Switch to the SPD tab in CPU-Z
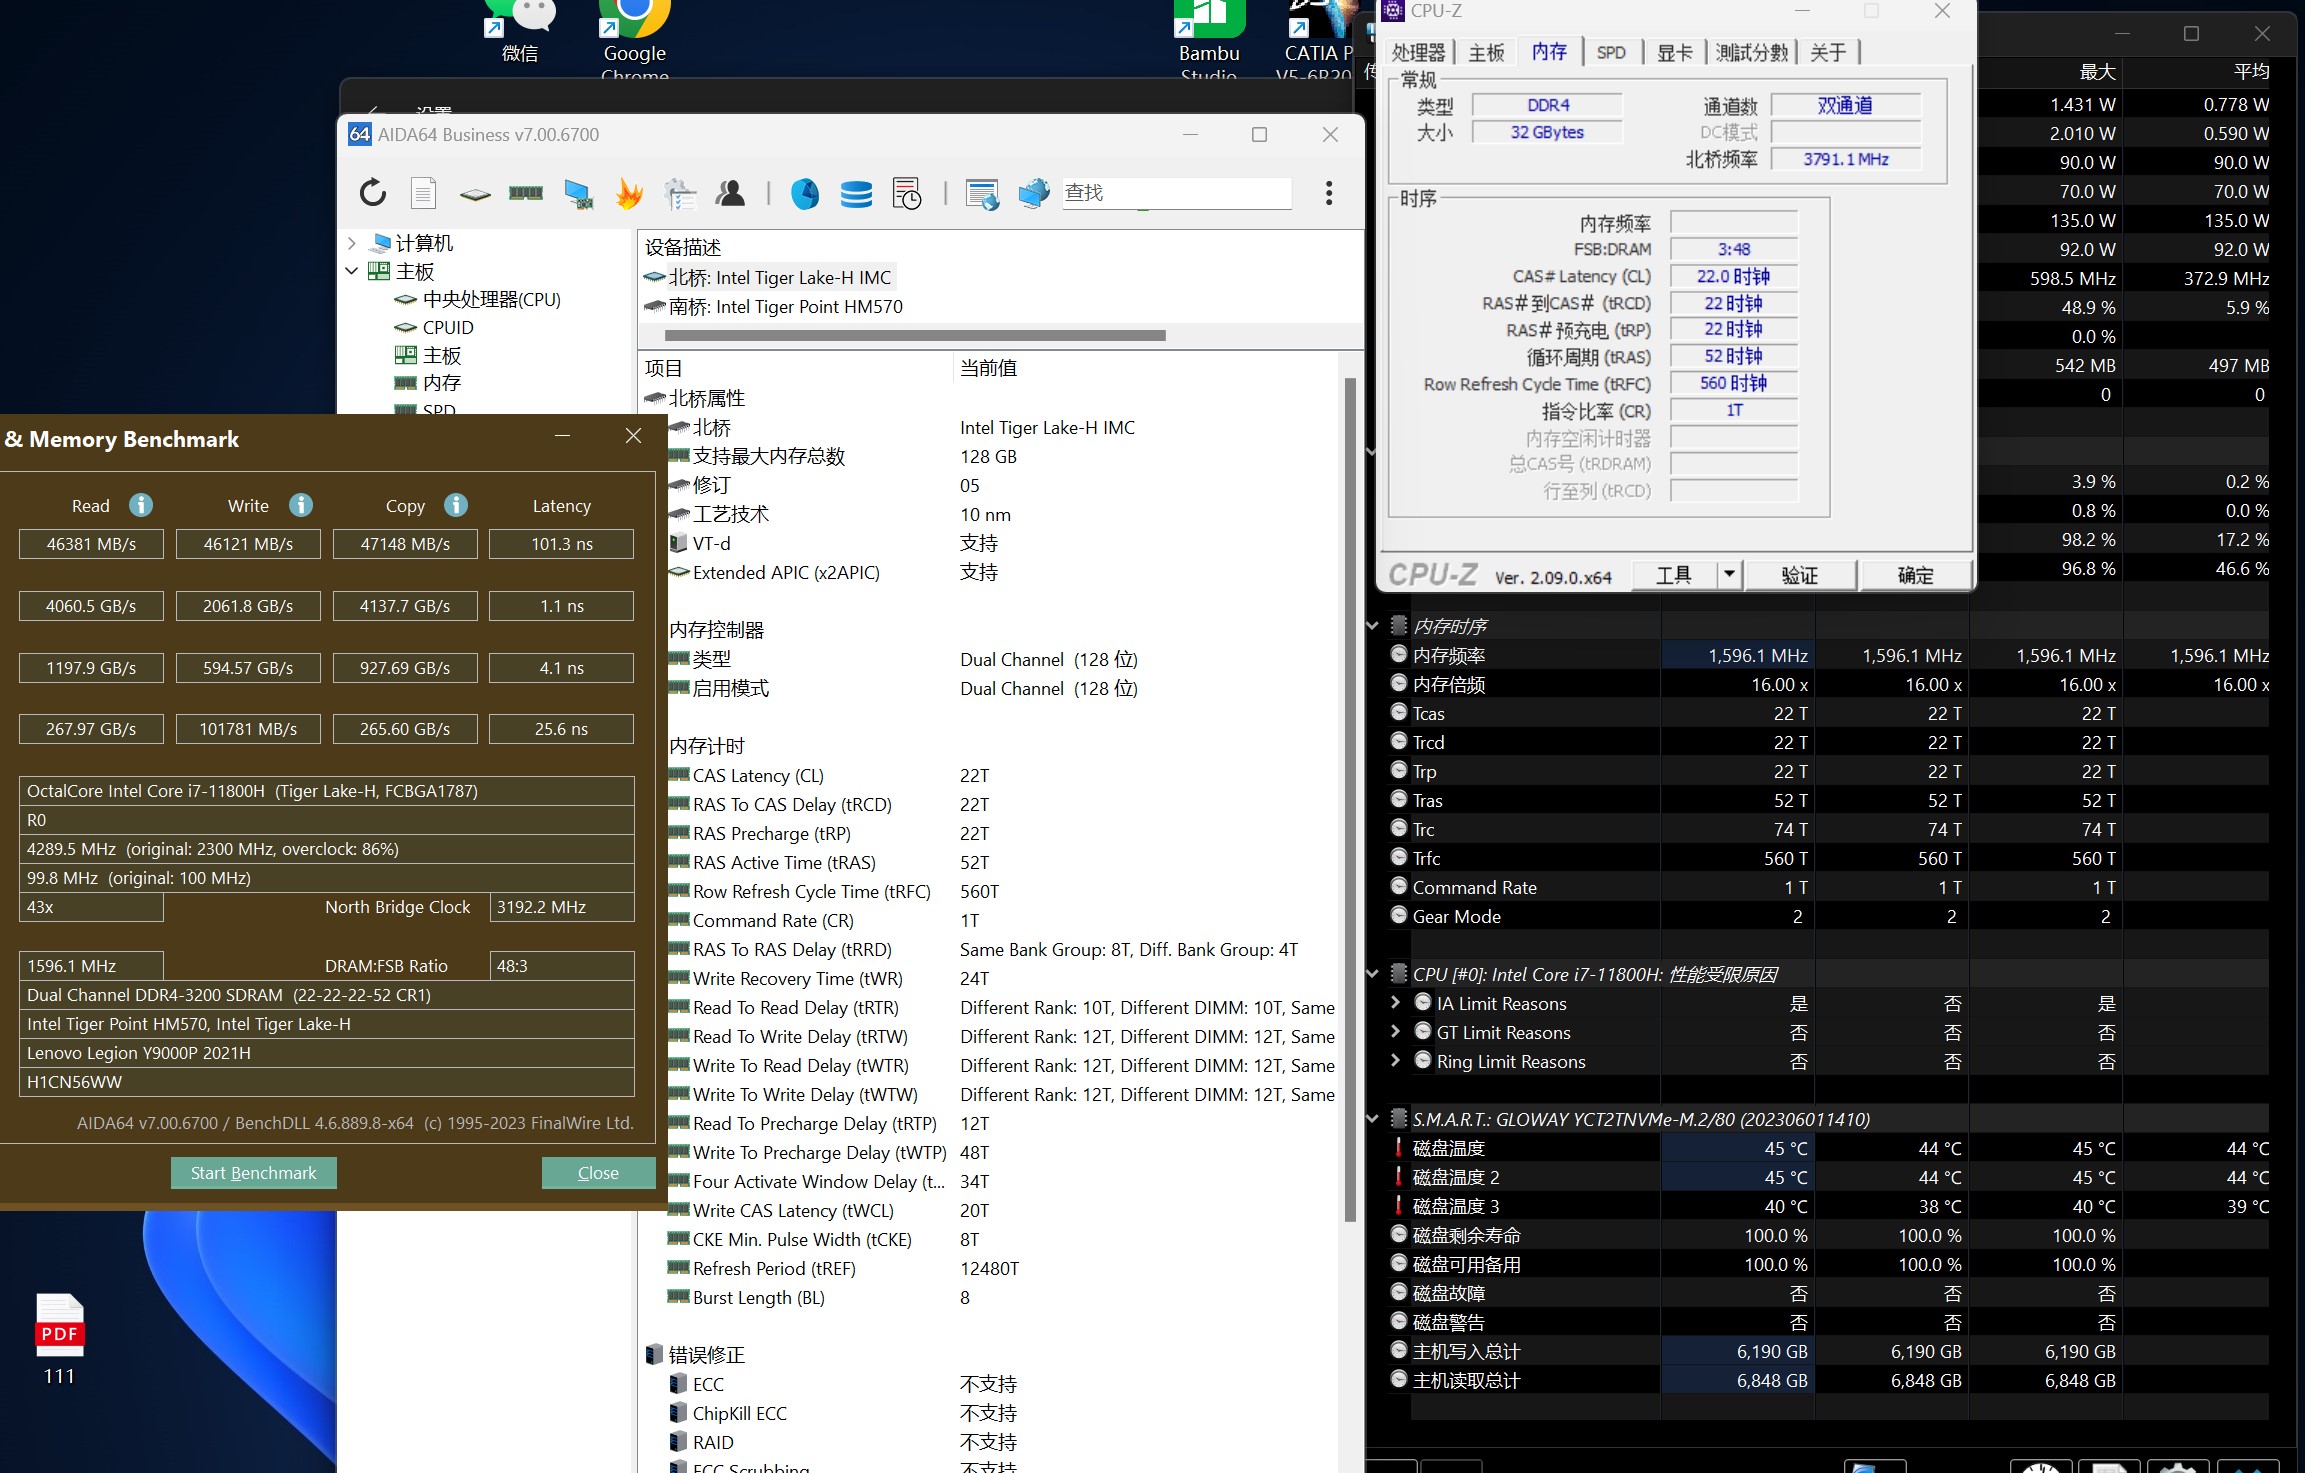Screen dimensions: 2305x1473 tap(1611, 52)
